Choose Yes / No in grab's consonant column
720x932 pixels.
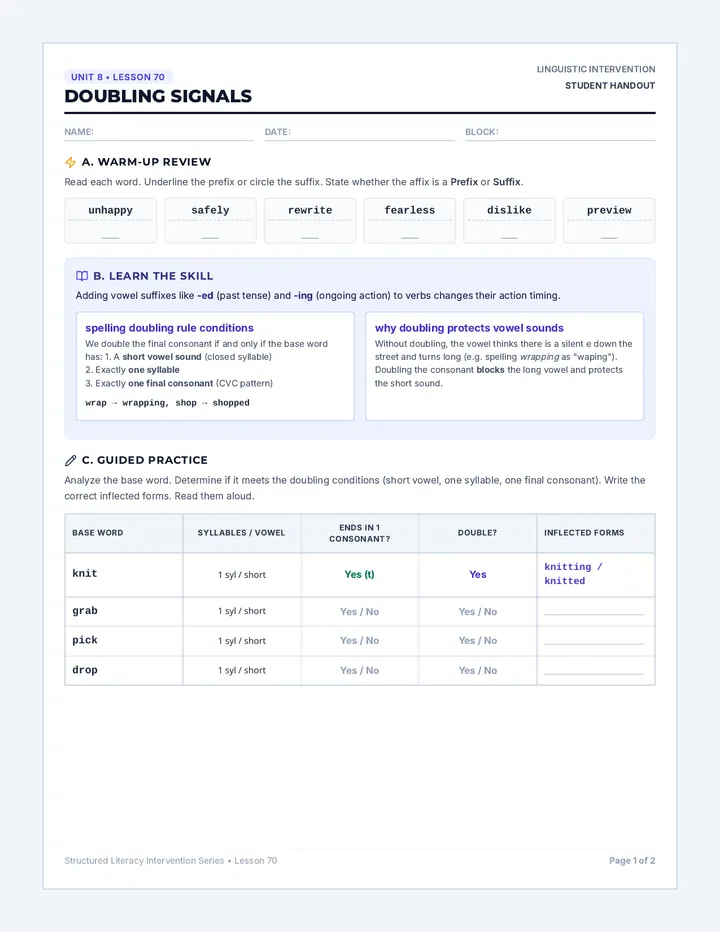(360, 612)
